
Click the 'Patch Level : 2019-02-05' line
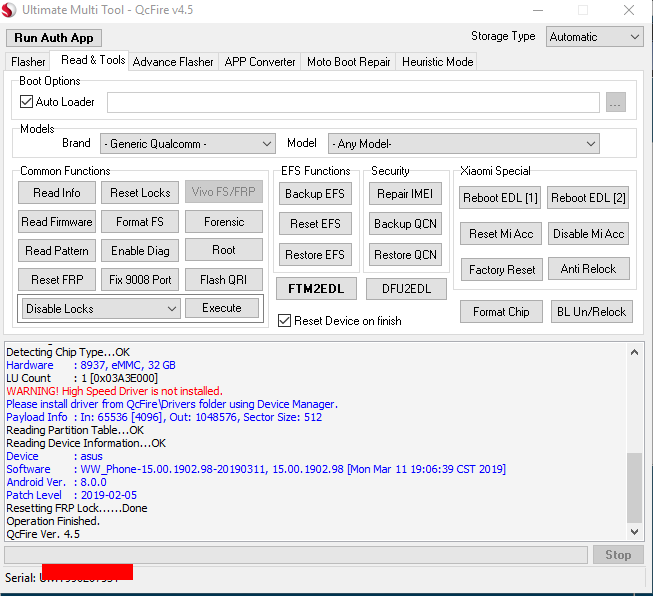tap(72, 495)
